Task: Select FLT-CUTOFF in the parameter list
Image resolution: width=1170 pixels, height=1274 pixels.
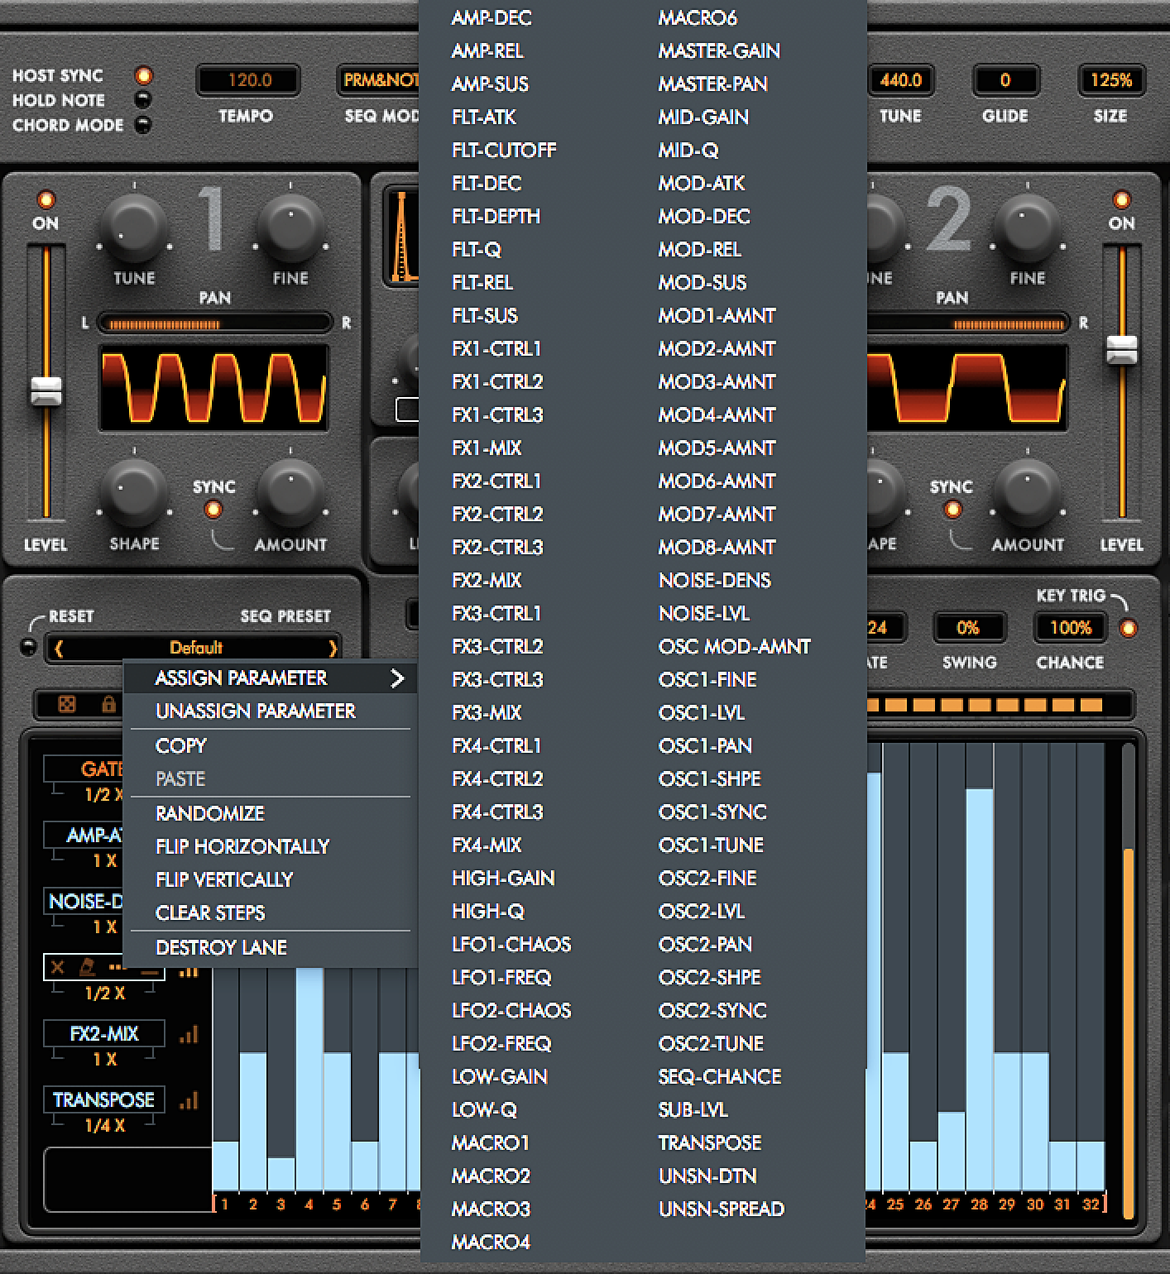Action: coord(504,150)
